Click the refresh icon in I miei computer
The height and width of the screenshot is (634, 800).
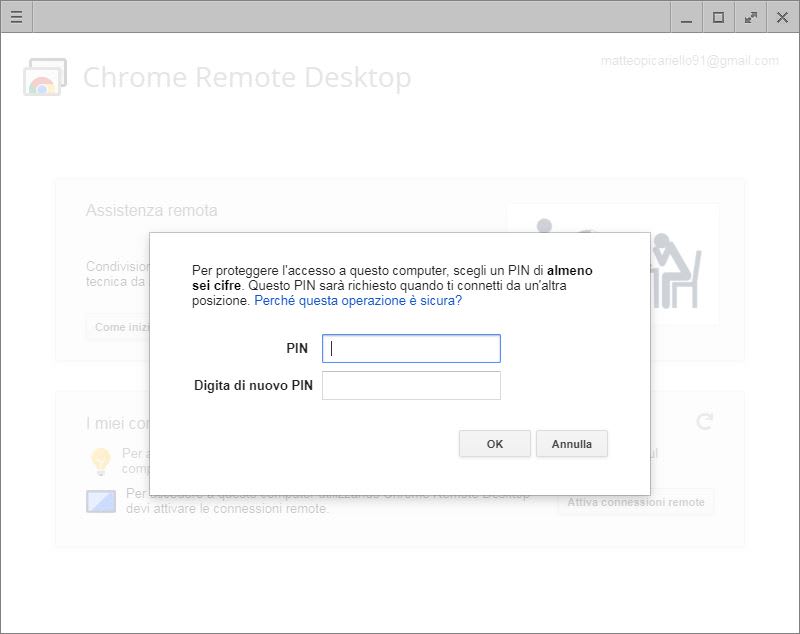pos(704,421)
